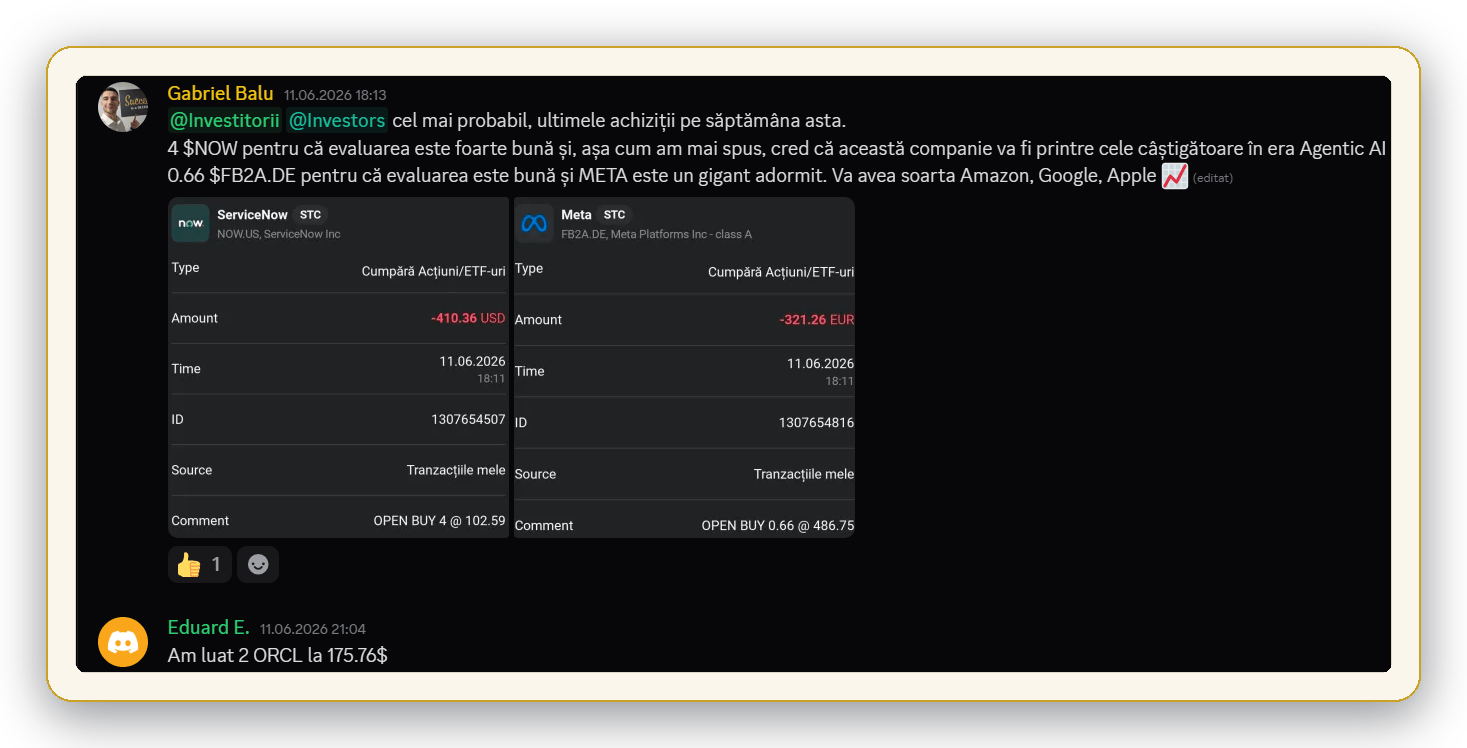Screen dimensions: 1467x748
Task: Click the 11.06.2026 21:04 message timestamp
Action: (x=313, y=629)
